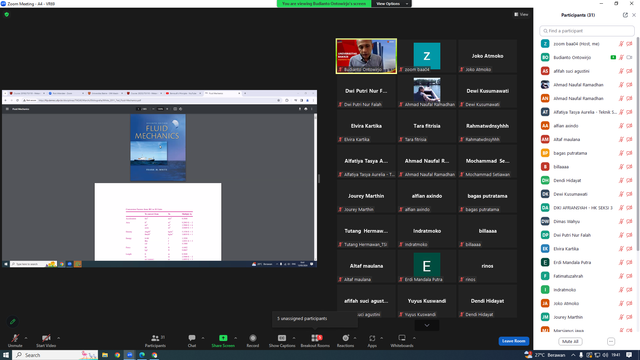Click the notification center icon in tray

(x=629, y=355)
